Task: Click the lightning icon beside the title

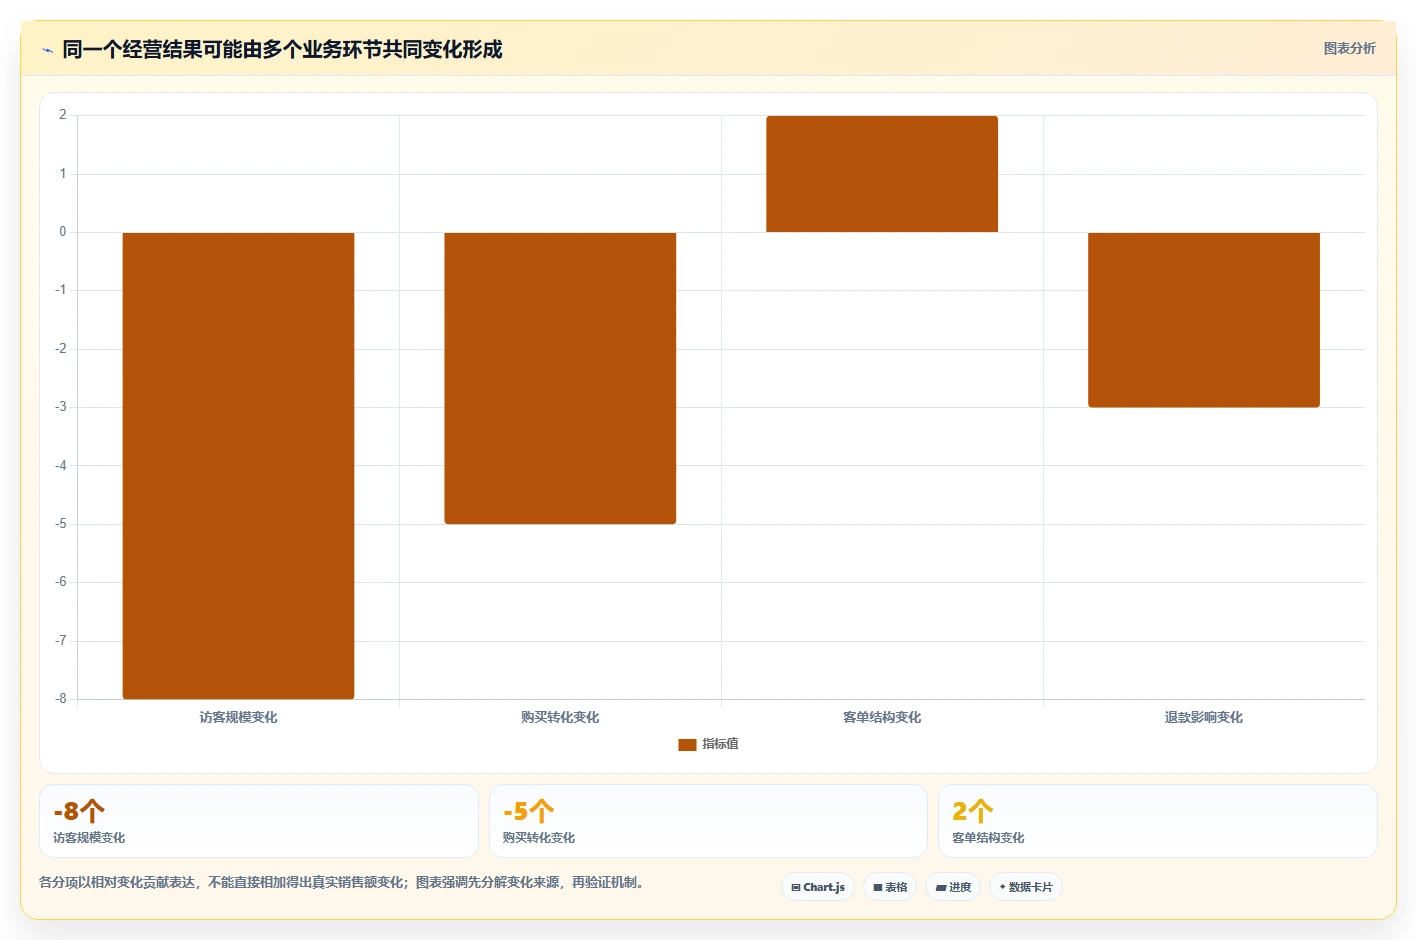Action: [x=47, y=50]
